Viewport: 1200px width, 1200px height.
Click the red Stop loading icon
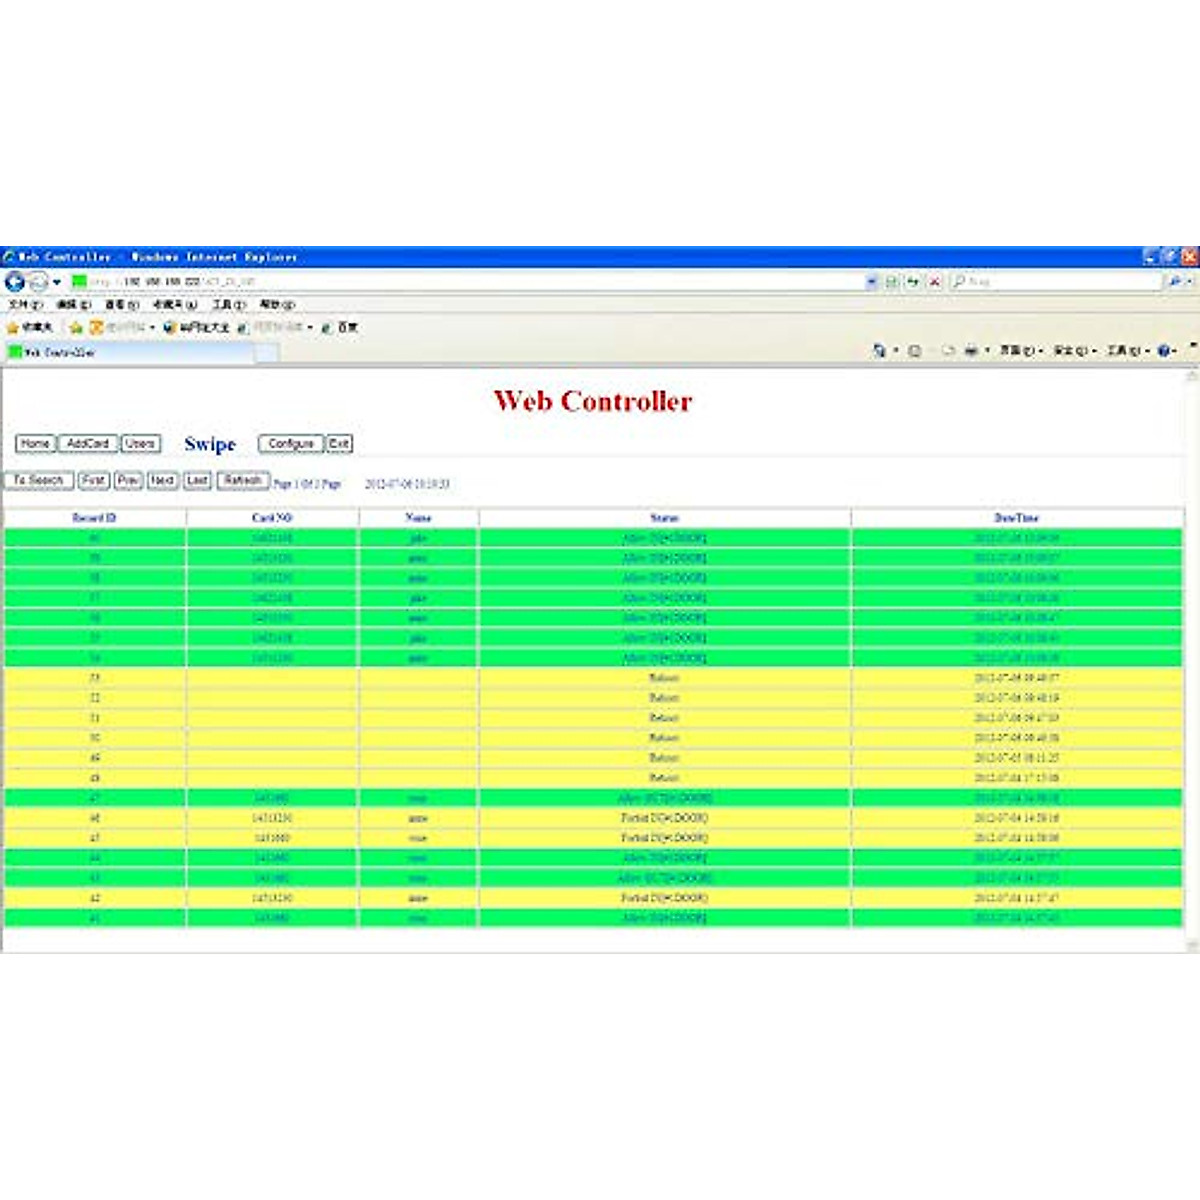click(x=934, y=282)
